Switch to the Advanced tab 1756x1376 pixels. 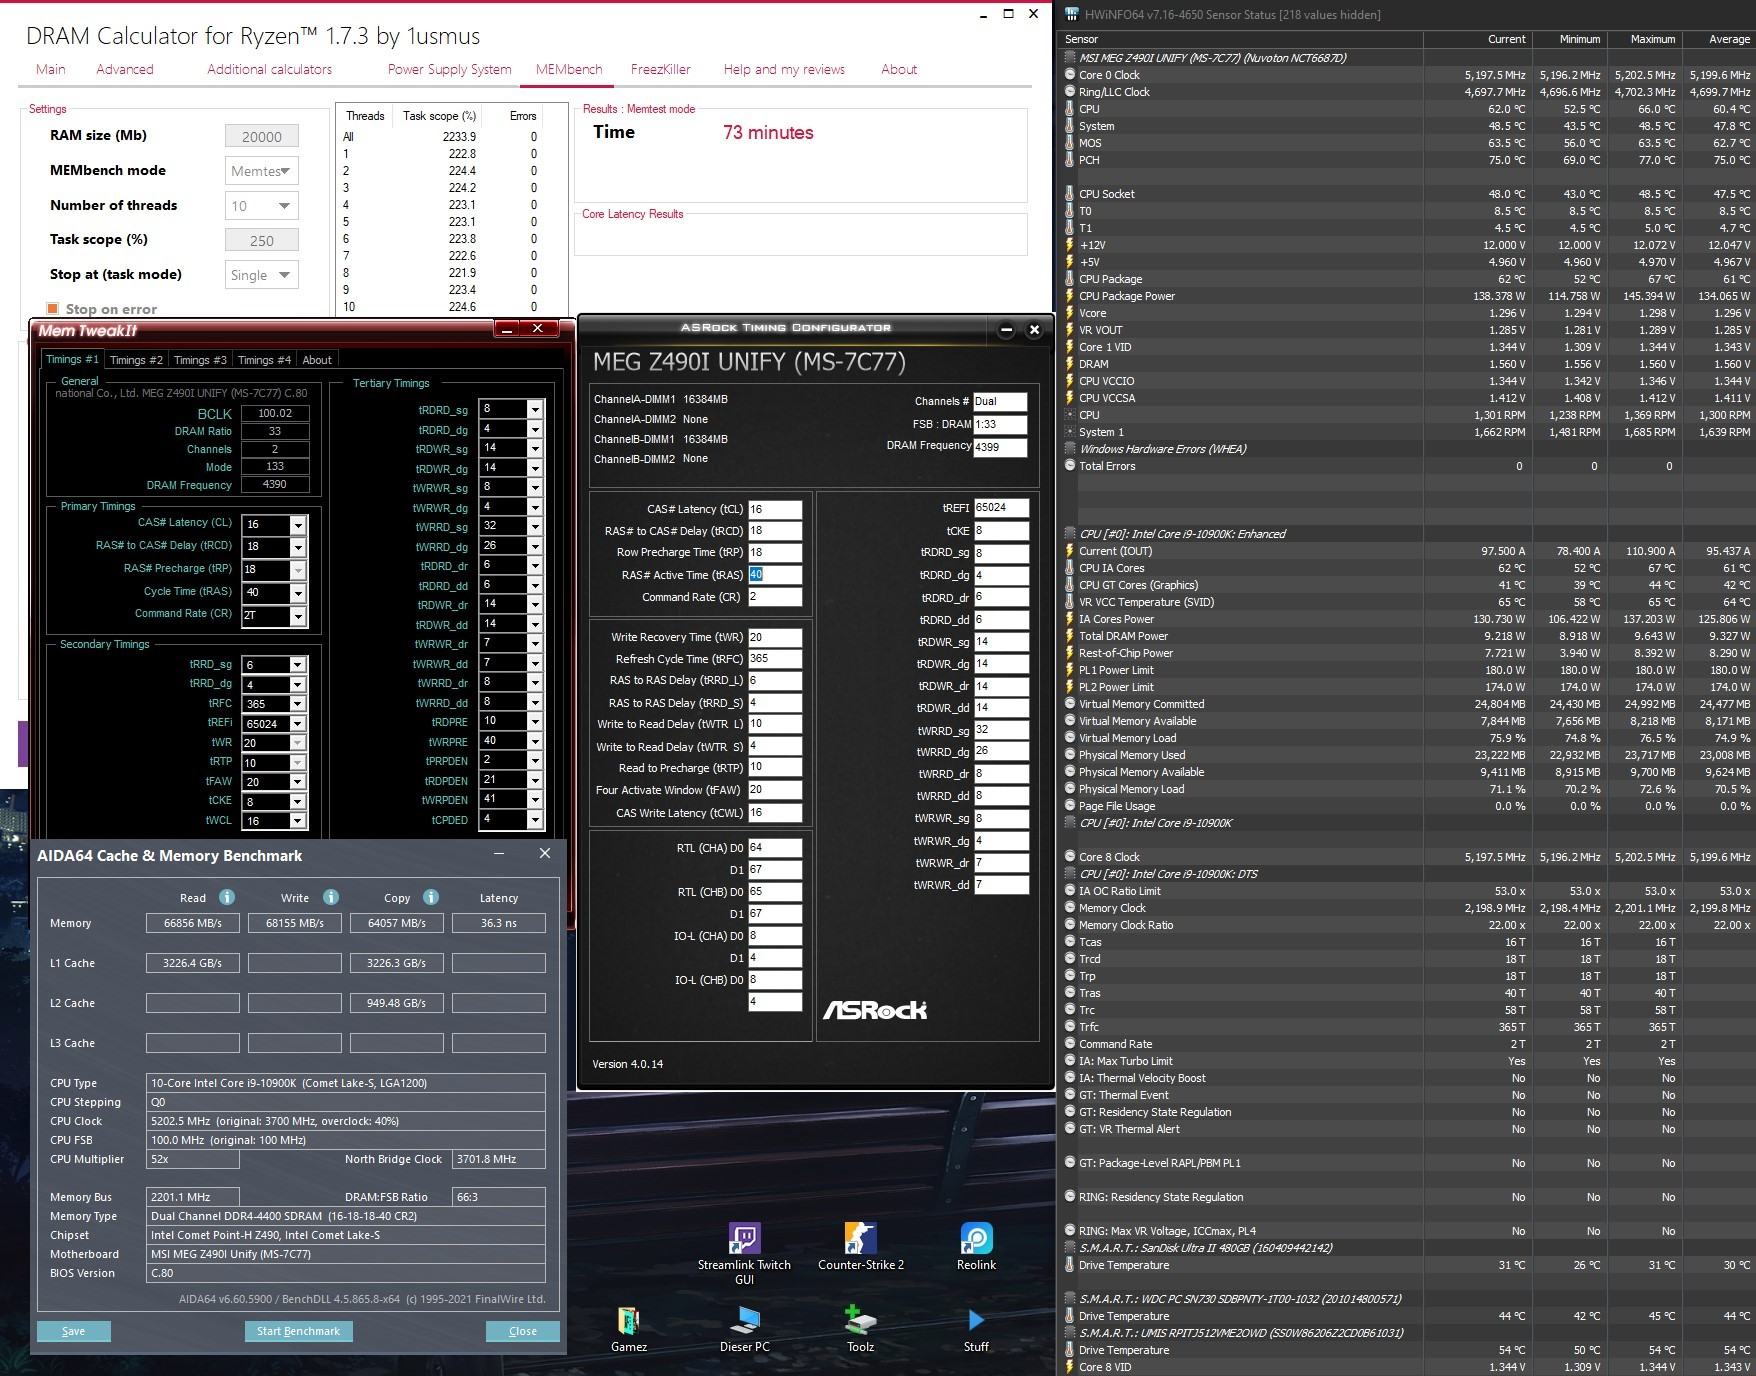(x=125, y=69)
